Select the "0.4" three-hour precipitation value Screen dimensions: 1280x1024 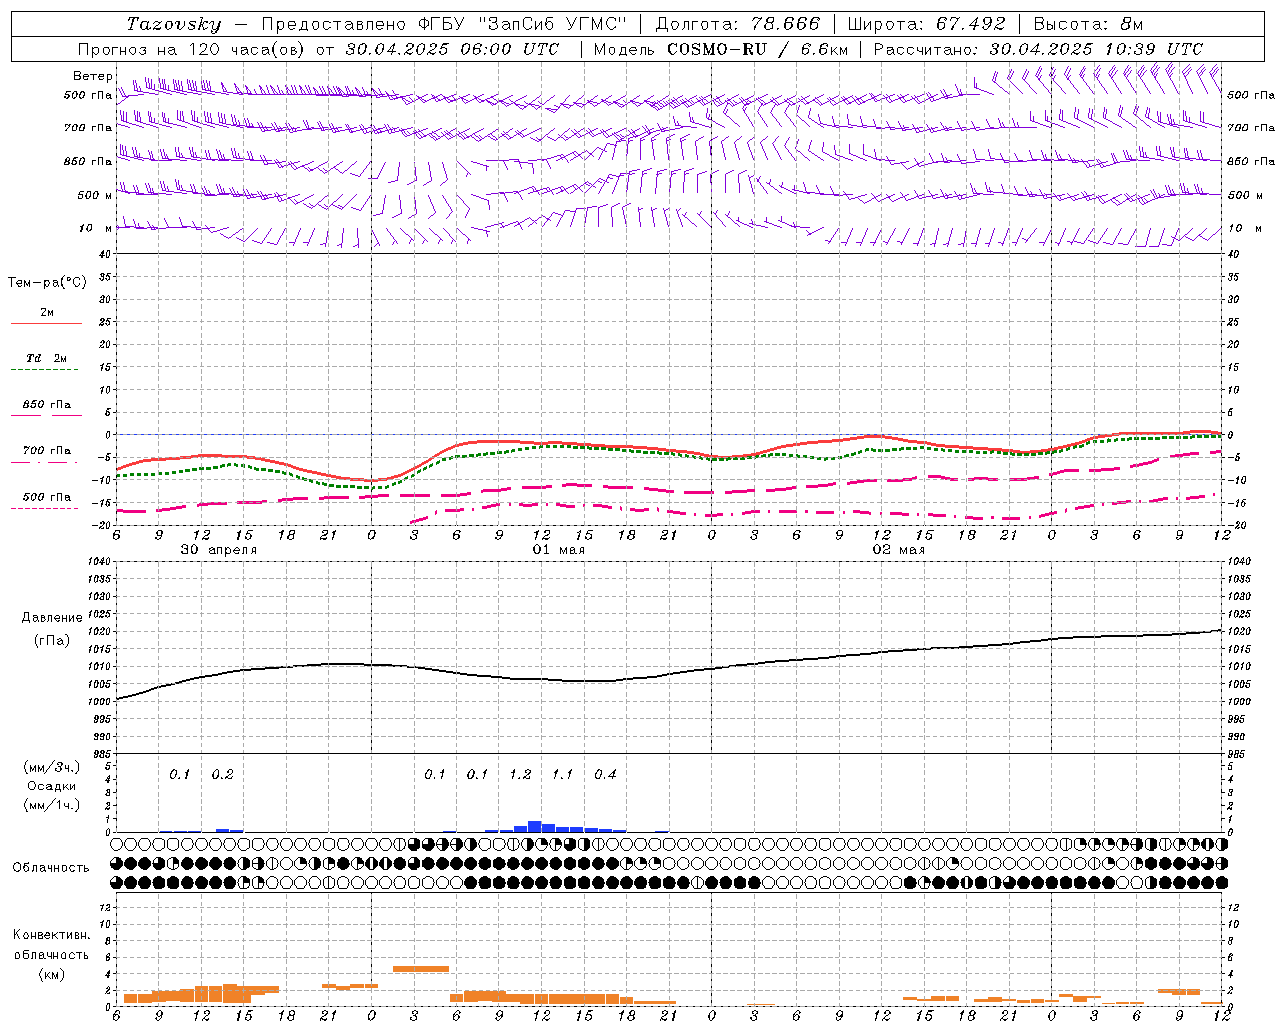[605, 775]
